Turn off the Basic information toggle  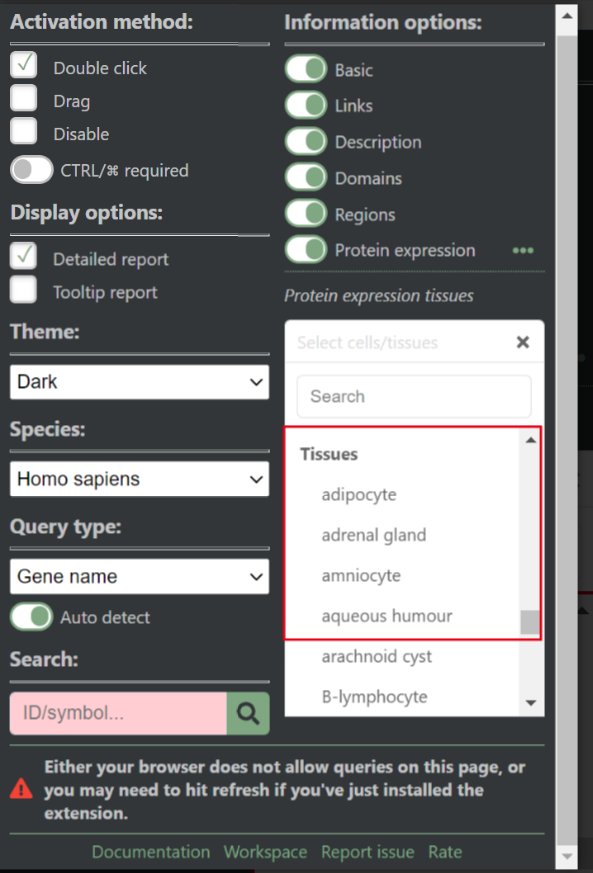coord(306,69)
